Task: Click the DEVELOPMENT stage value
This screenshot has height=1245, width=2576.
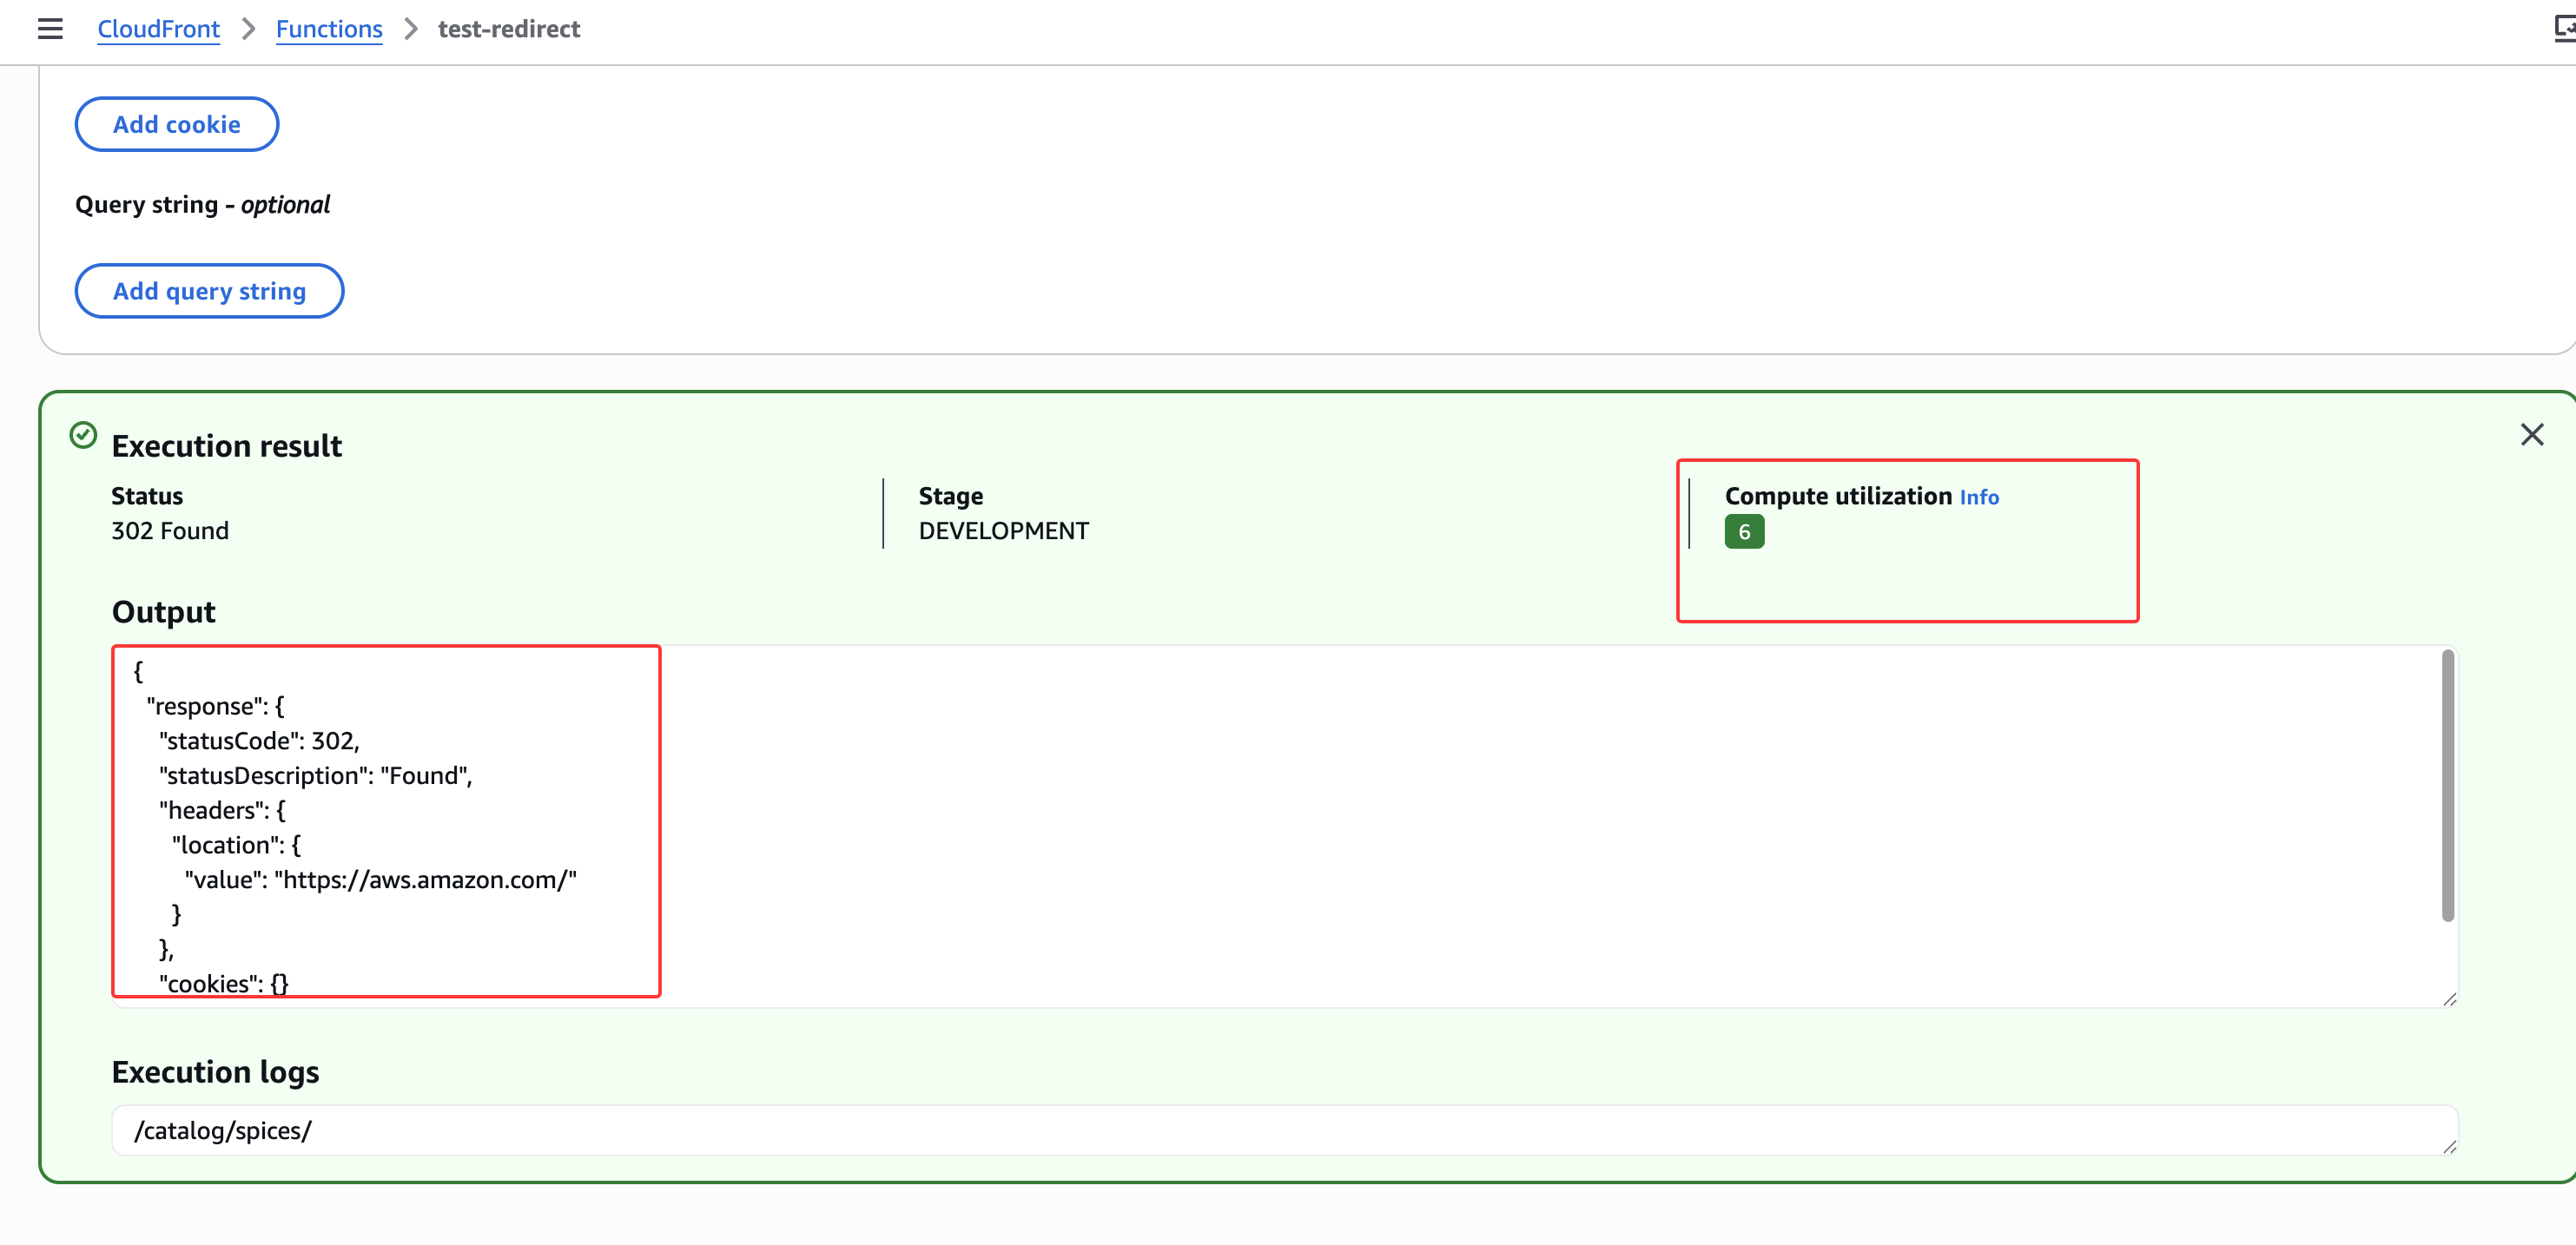Action: click(1003, 531)
